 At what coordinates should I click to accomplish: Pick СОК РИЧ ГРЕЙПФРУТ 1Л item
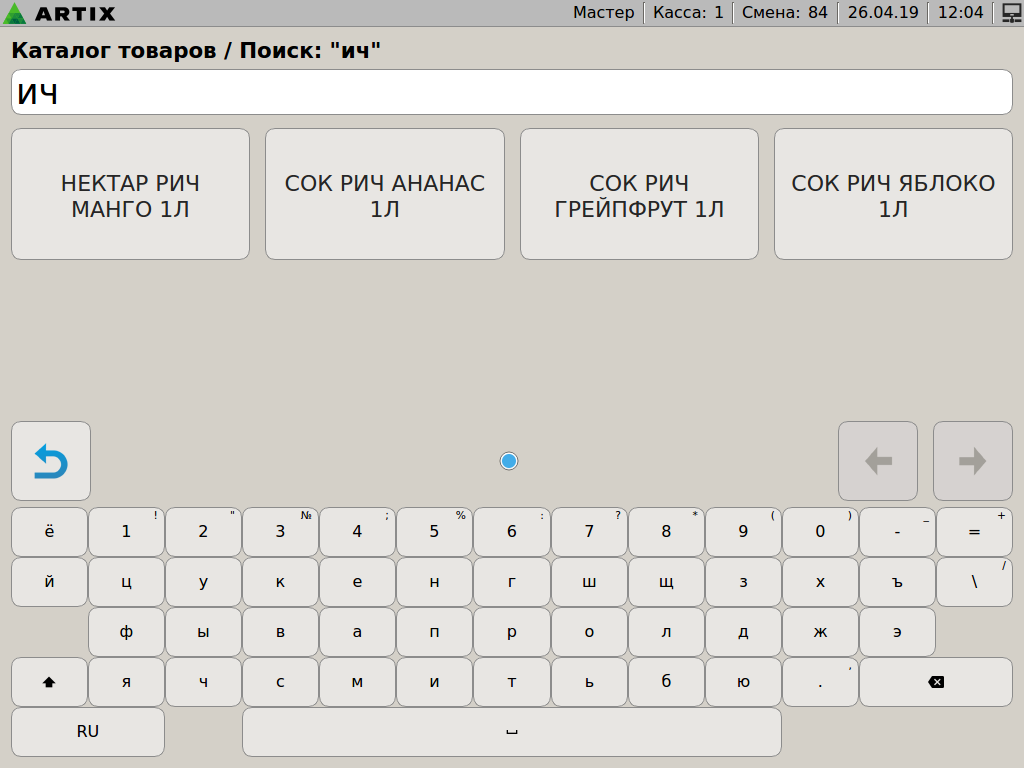tap(639, 195)
